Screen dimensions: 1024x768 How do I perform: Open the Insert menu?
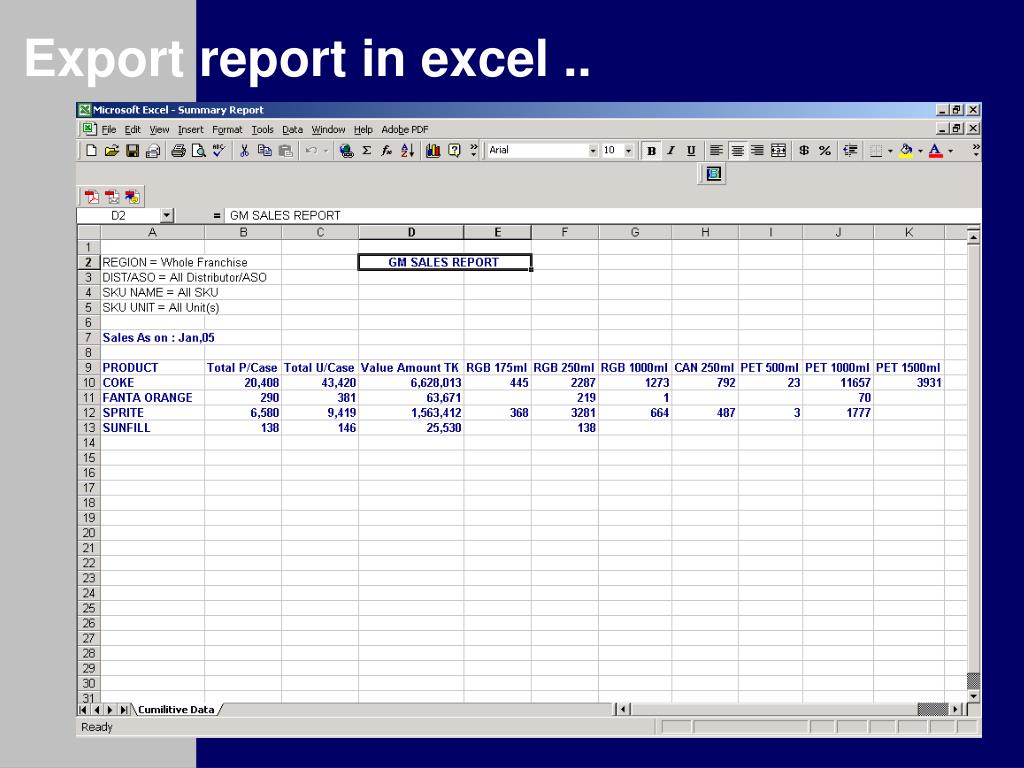tap(190, 129)
